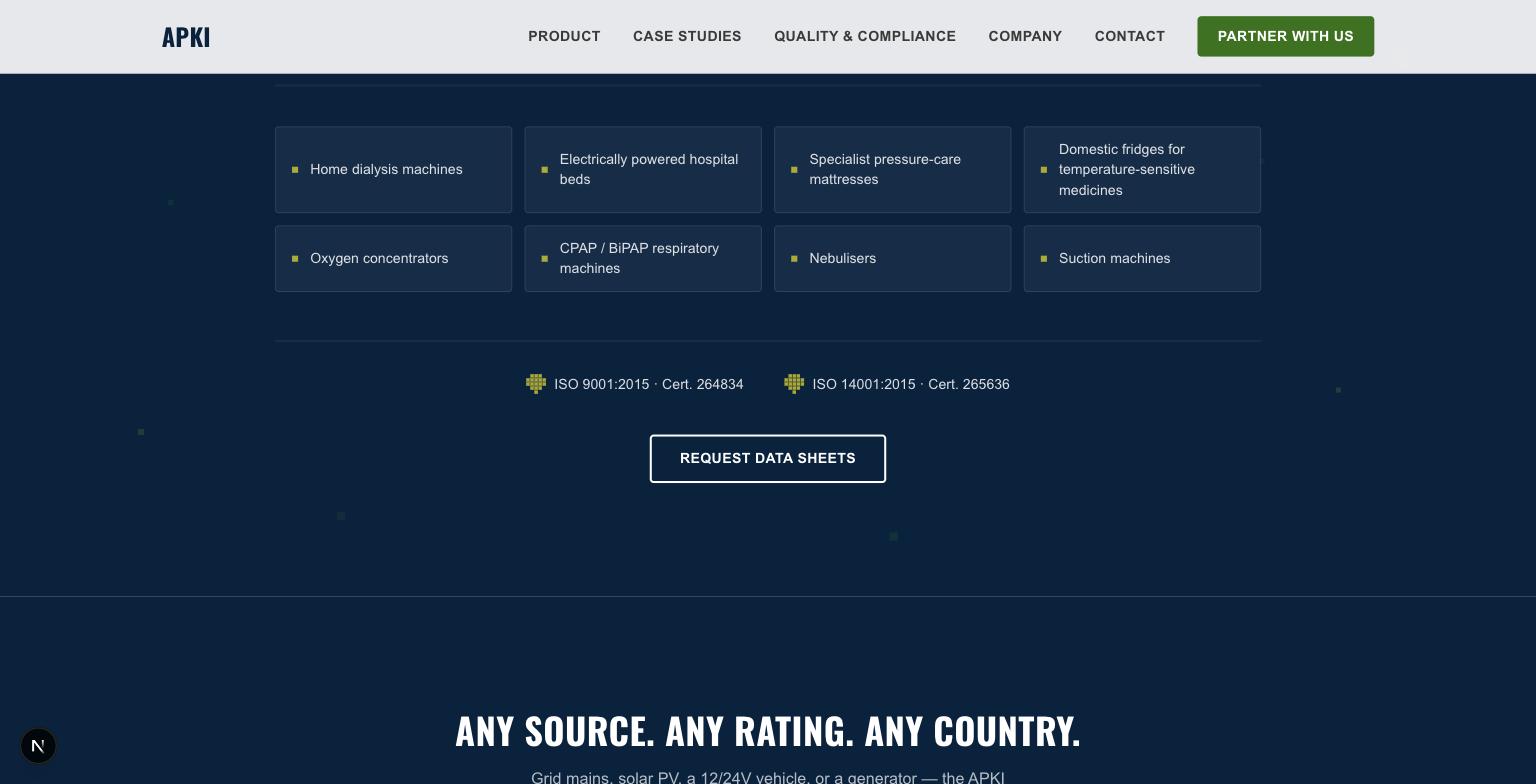Screen dimensions: 1536x784
Task: Click the Request Data Sheets button
Action: tap(768, 459)
